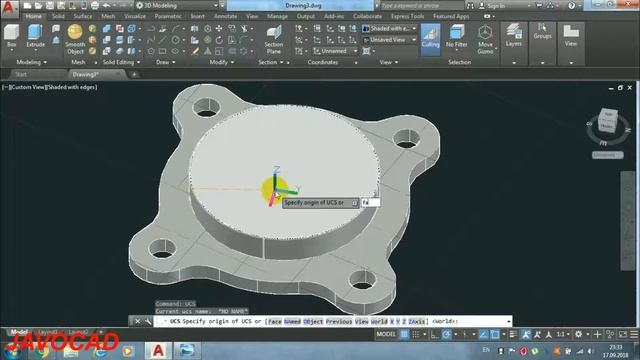This screenshot has height=360, width=640.
Task: Click the Plot printer icon
Action: coord(95,6)
